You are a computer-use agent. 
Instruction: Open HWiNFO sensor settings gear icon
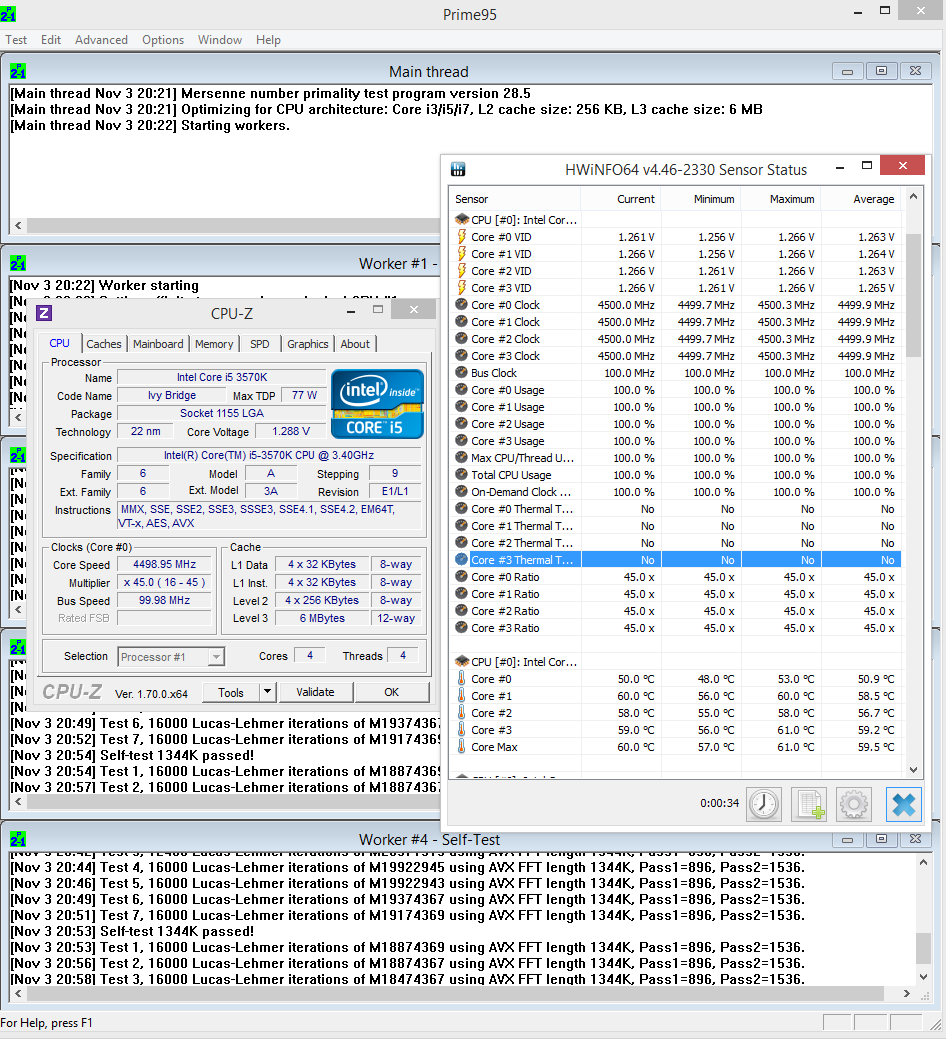click(853, 804)
